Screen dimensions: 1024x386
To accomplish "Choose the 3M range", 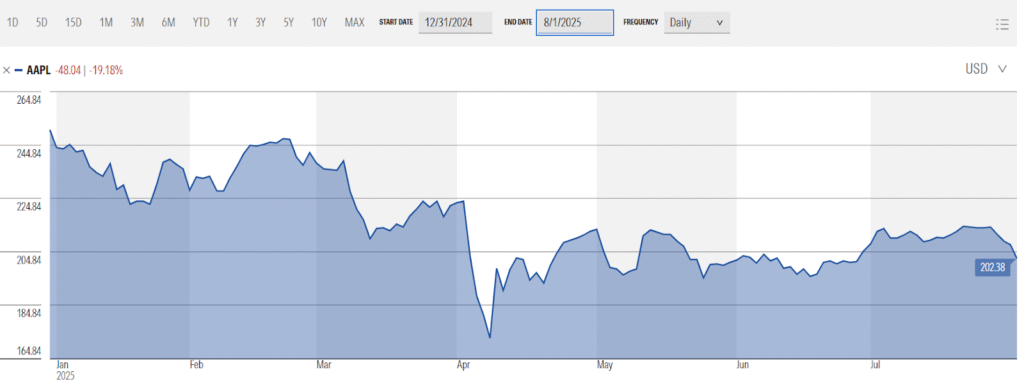I will (x=137, y=22).
